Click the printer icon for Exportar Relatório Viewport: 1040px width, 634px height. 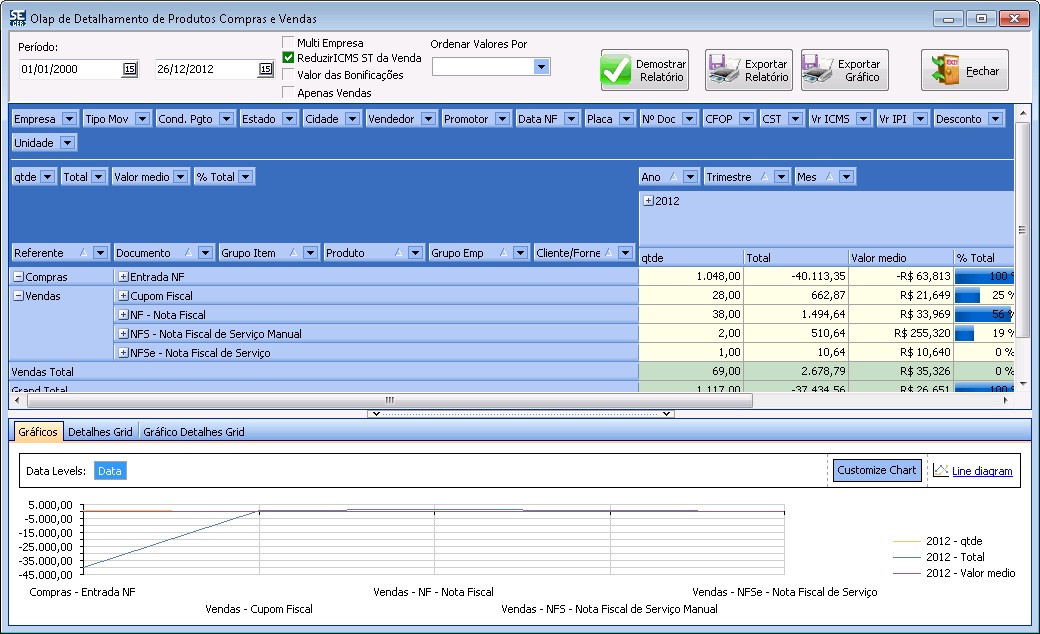[724, 71]
